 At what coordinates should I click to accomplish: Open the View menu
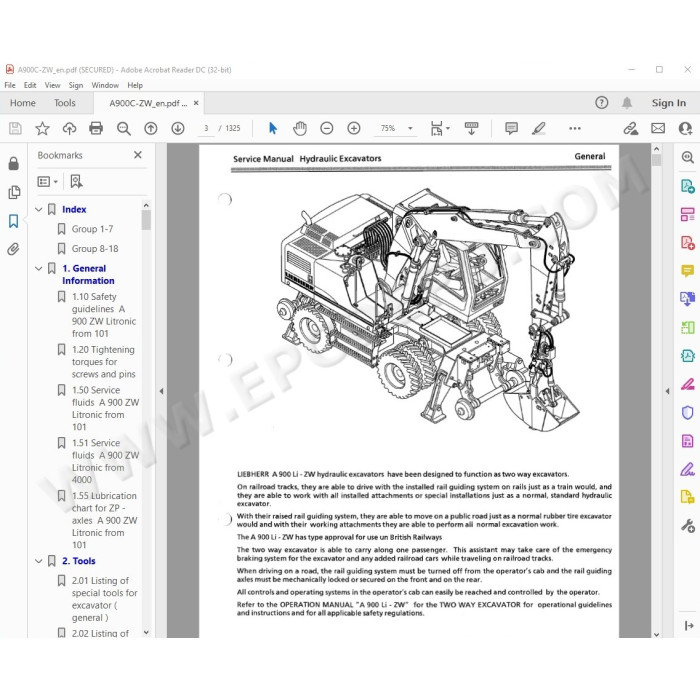52,85
